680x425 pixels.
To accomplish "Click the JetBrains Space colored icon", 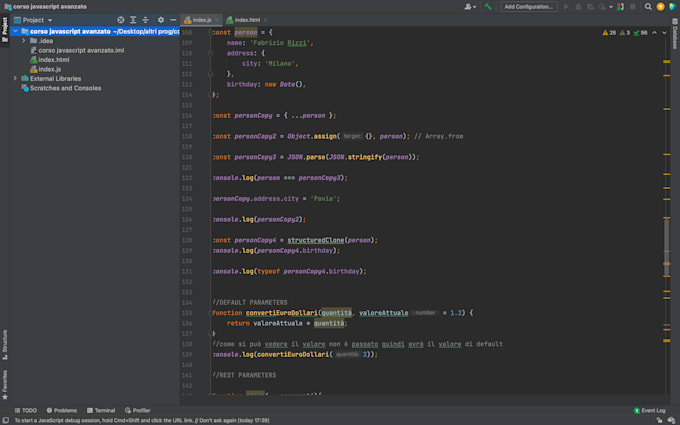I will tap(673, 7).
